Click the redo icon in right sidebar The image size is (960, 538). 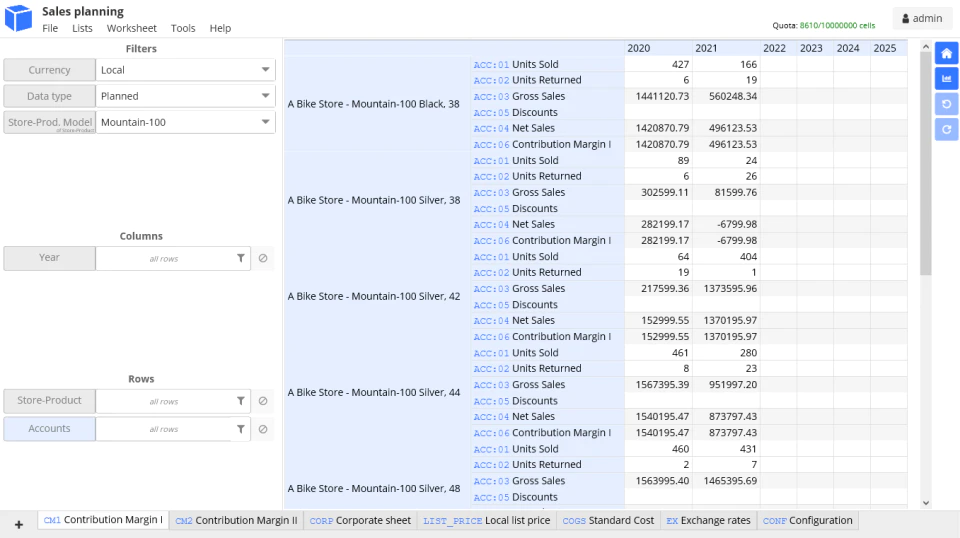[946, 129]
